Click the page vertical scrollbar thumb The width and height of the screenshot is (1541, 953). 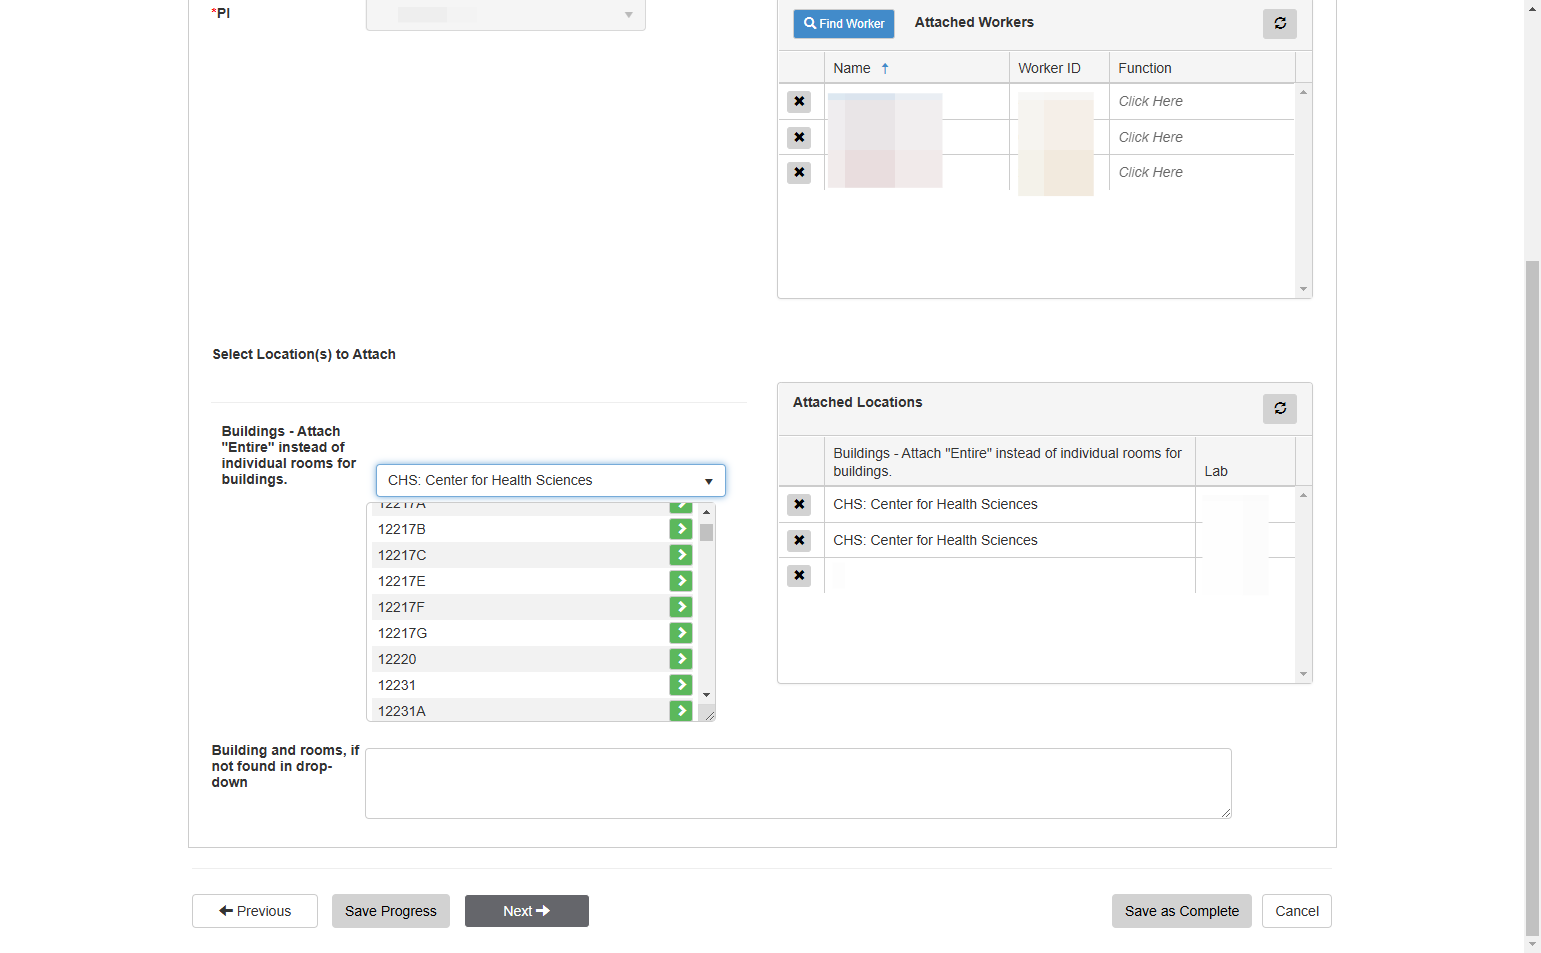coord(1532,597)
